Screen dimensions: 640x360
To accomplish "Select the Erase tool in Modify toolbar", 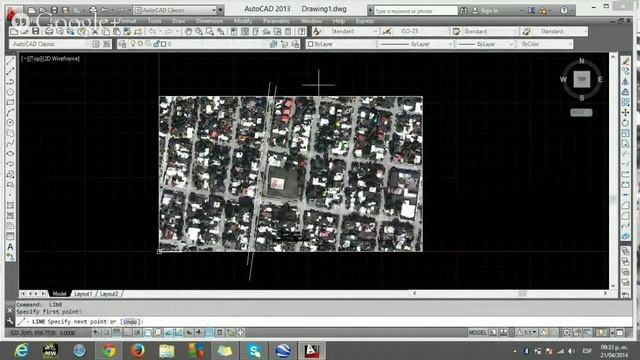I will click(x=625, y=62).
